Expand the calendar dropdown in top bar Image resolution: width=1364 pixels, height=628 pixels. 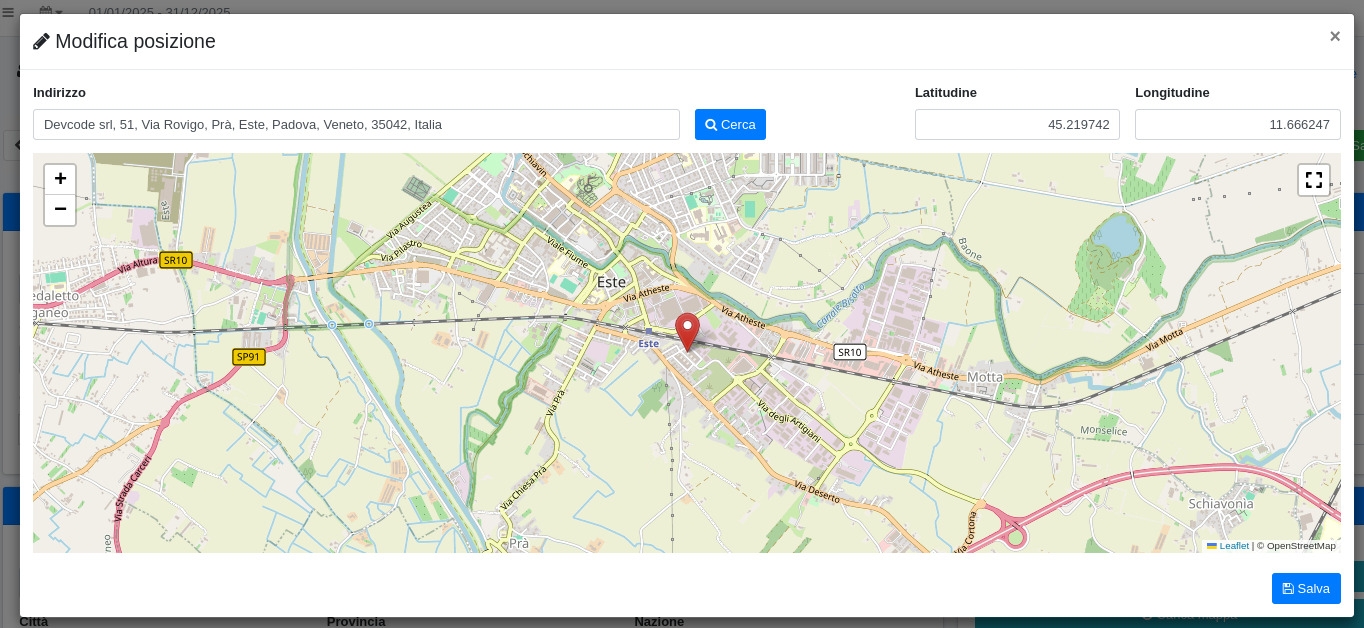tap(50, 12)
